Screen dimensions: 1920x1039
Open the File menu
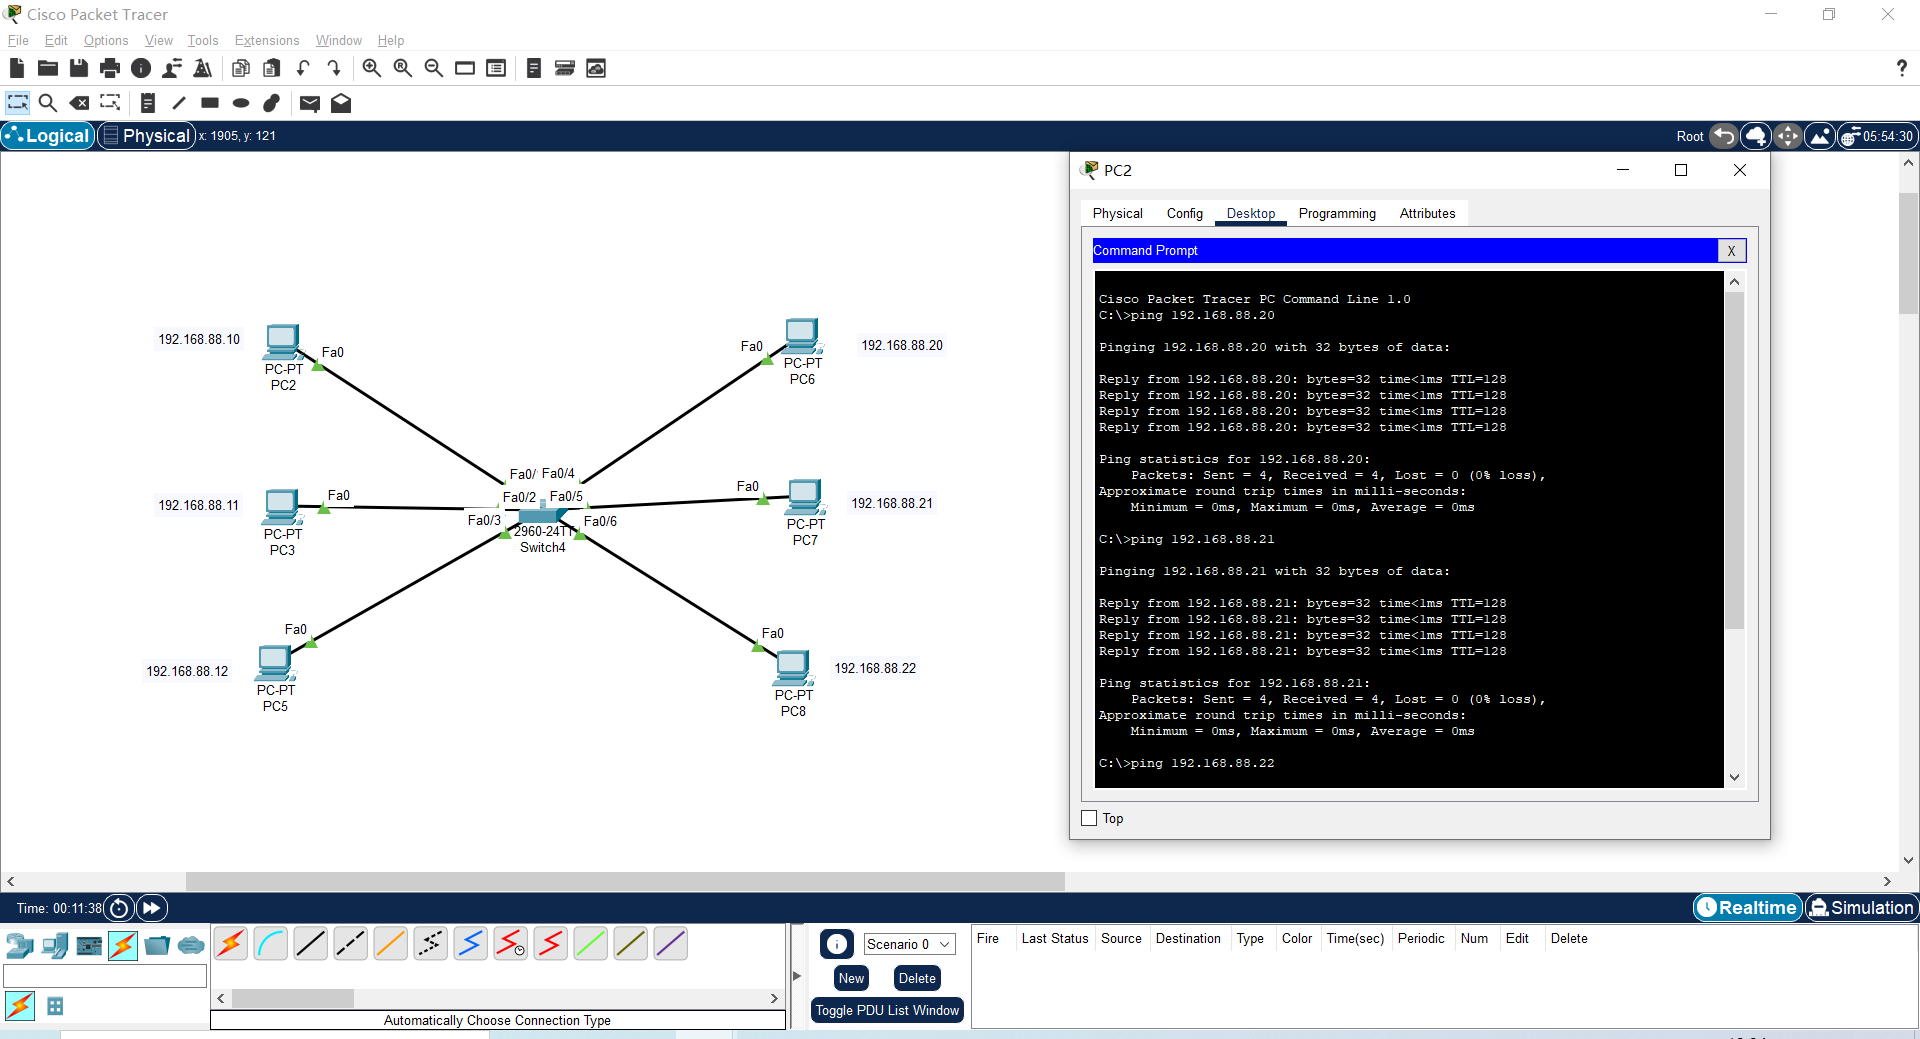coord(18,40)
